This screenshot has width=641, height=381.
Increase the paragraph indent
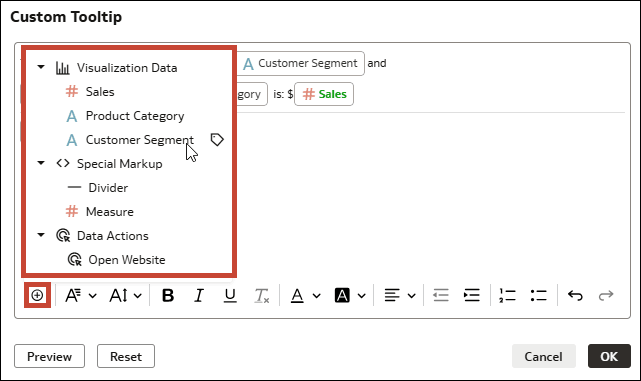coord(472,295)
